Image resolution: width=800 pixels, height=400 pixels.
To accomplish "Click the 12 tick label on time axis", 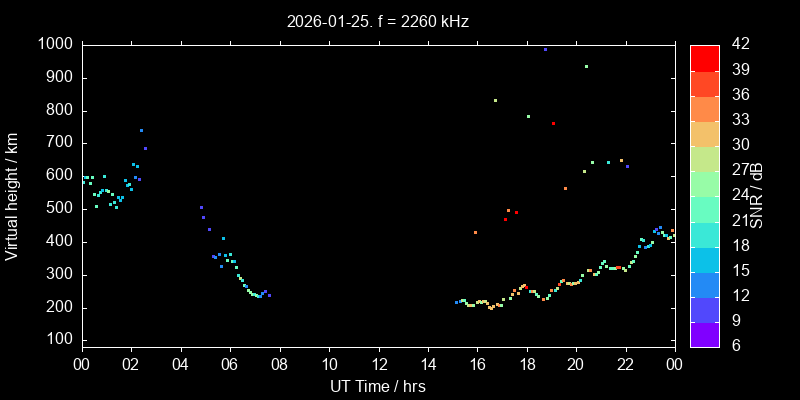I will 378,364.
